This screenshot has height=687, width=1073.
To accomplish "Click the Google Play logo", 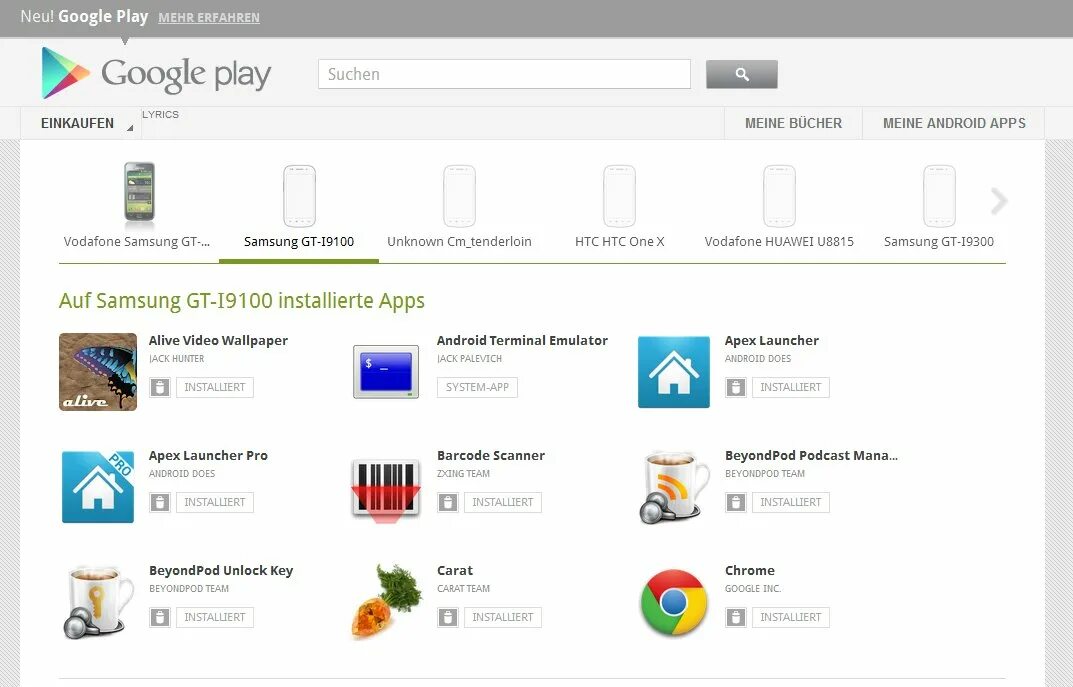I will [x=157, y=73].
